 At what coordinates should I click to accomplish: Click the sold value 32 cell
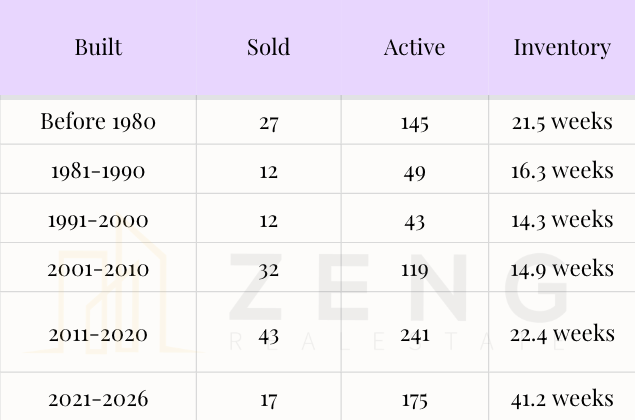(268, 270)
